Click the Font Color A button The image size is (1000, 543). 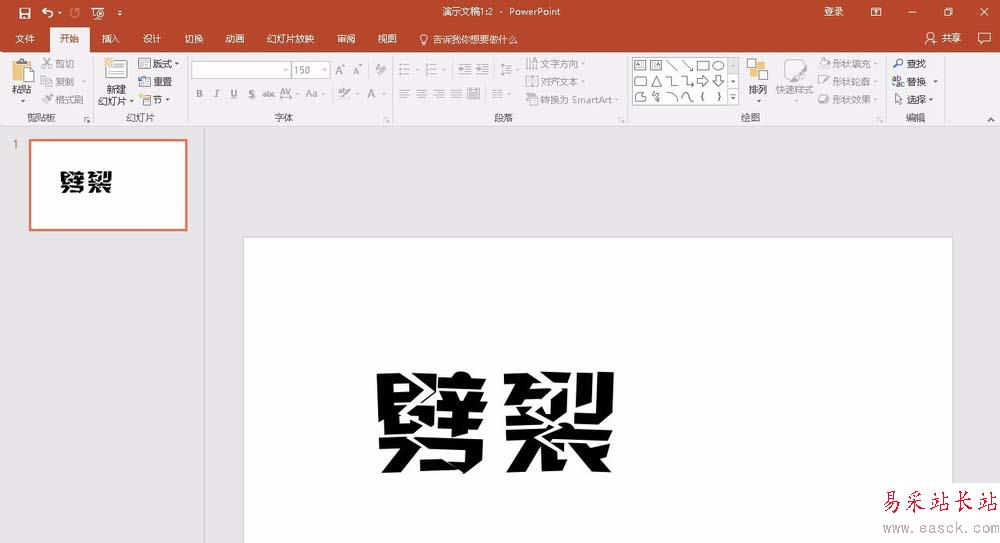[371, 94]
